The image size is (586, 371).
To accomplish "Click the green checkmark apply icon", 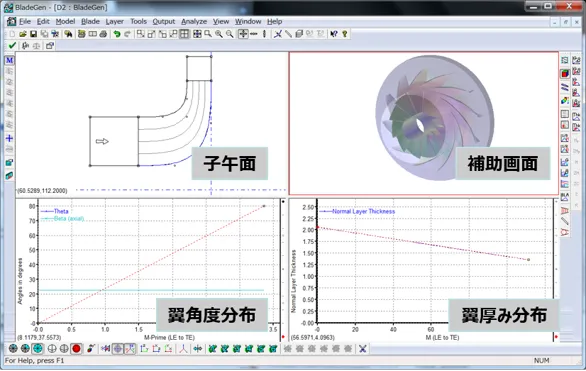I will [12, 46].
